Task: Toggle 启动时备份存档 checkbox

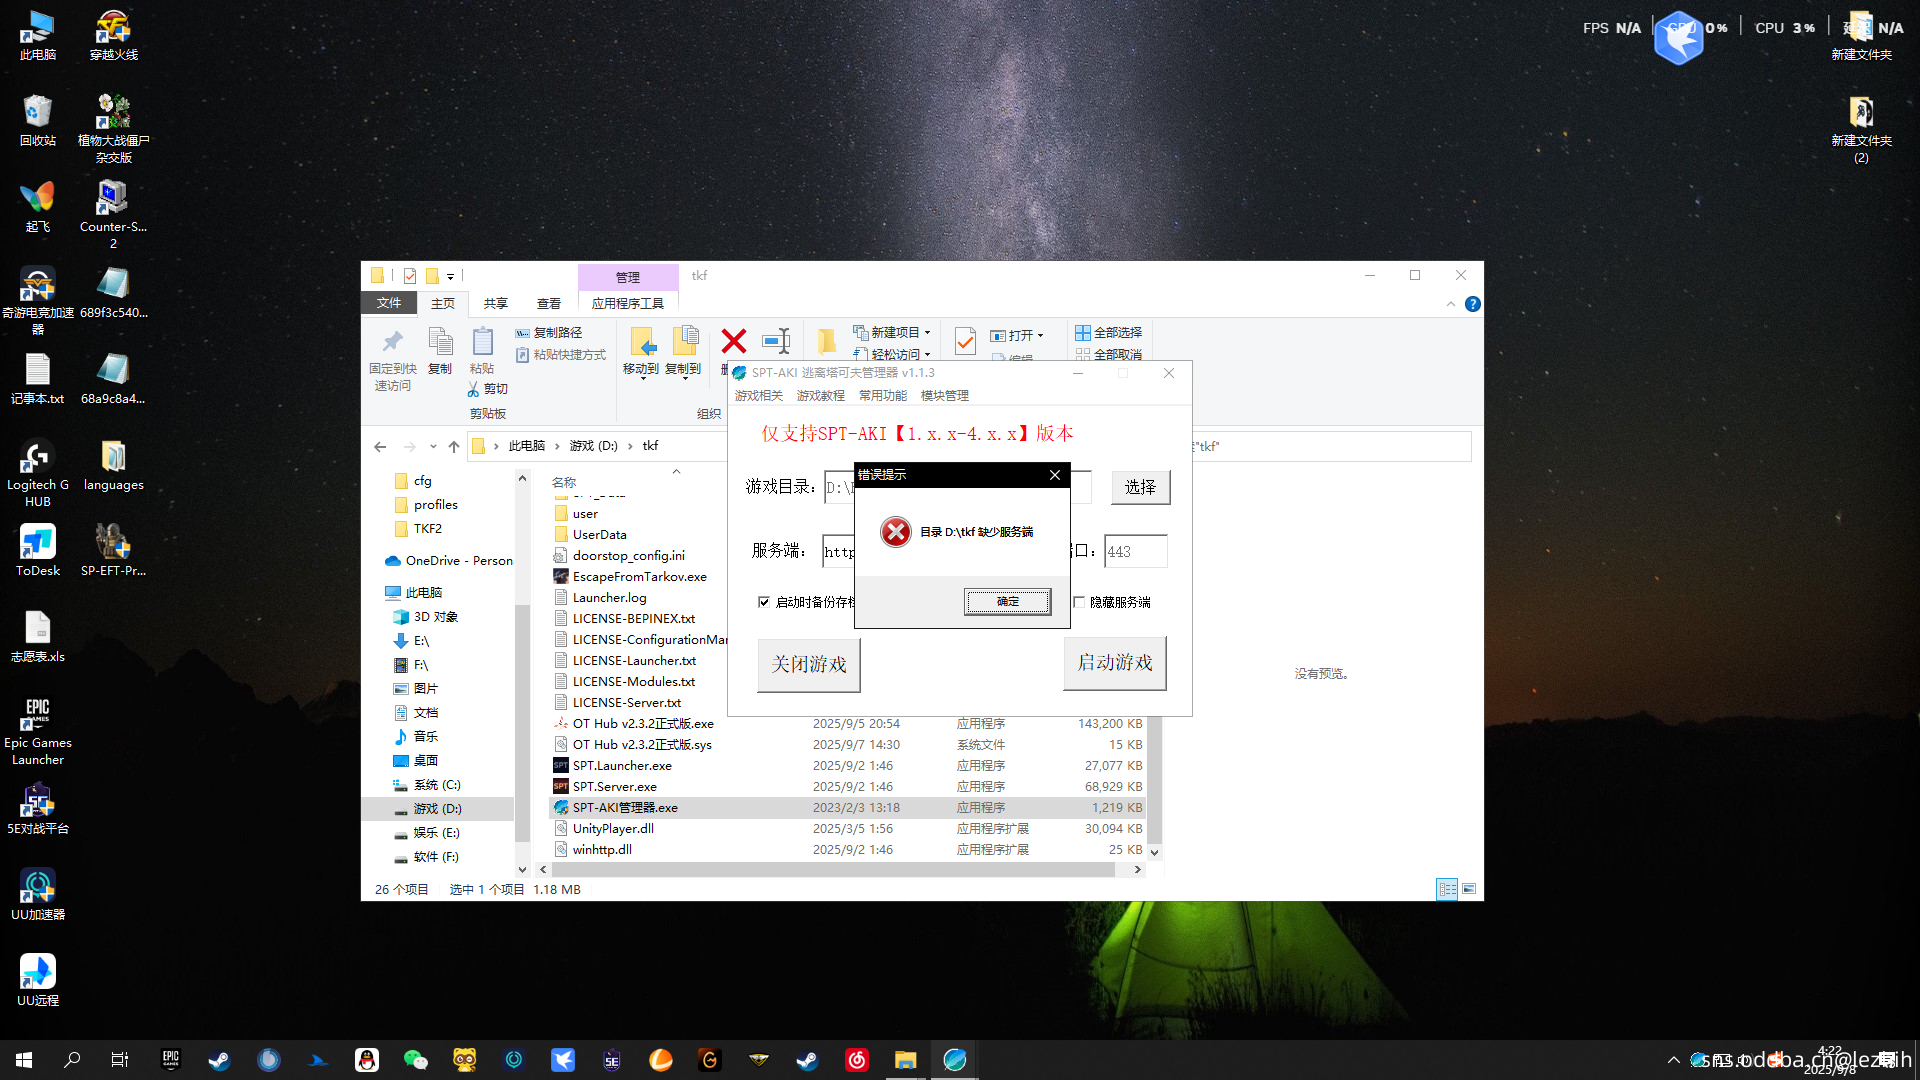Action: click(x=764, y=602)
